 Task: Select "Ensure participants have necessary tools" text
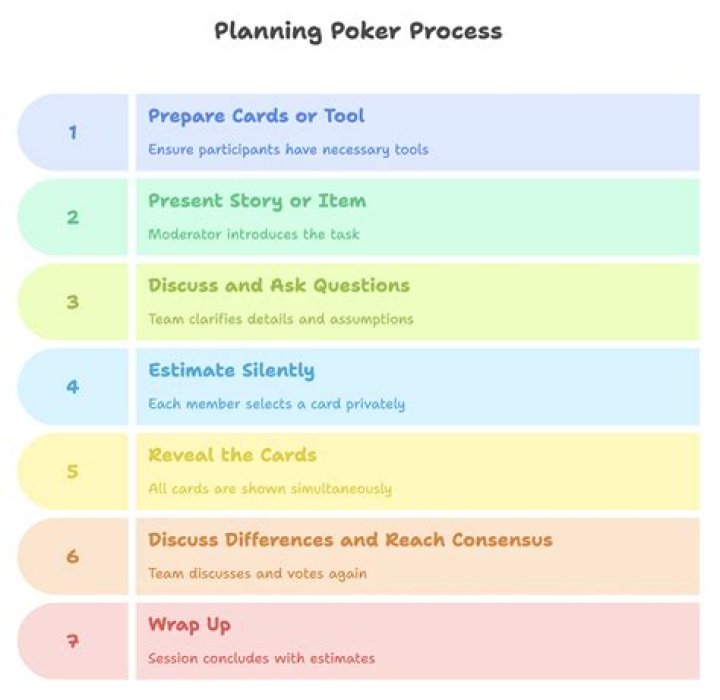click(288, 150)
